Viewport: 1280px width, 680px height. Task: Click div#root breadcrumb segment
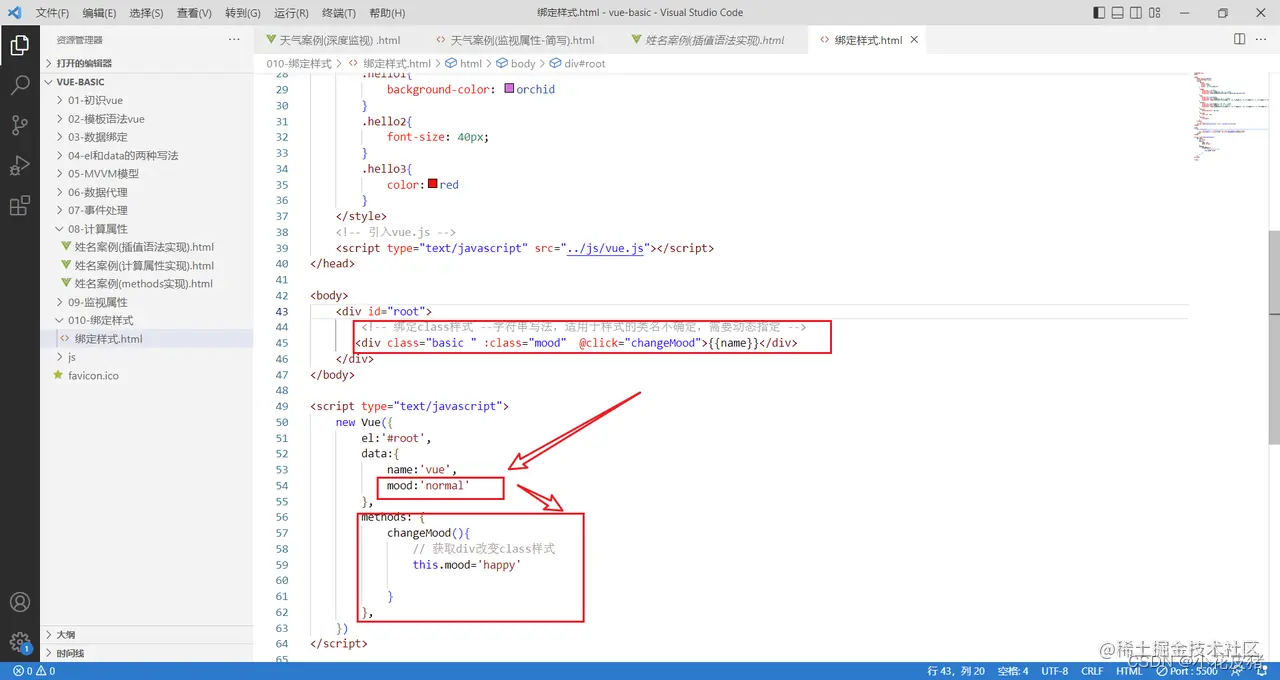(578, 63)
